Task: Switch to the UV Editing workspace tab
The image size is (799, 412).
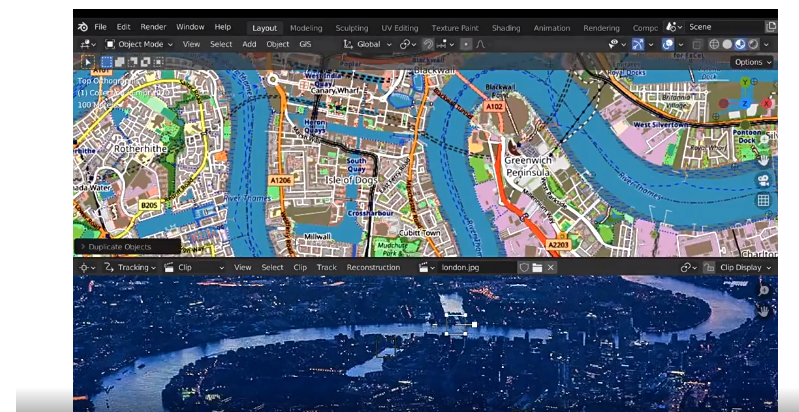Action: (x=400, y=28)
